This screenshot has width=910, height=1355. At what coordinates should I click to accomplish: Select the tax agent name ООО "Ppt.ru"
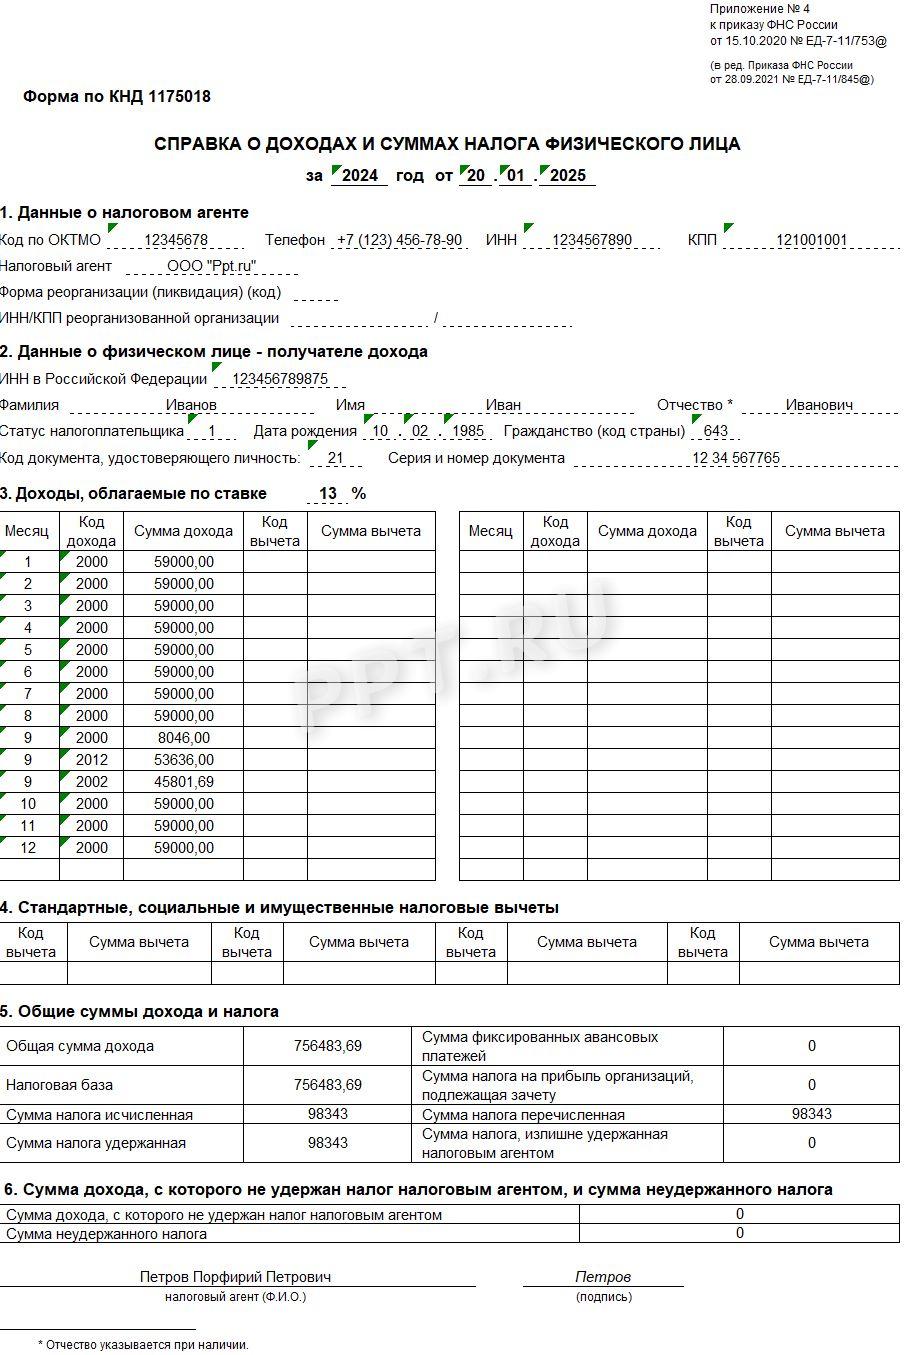[216, 267]
